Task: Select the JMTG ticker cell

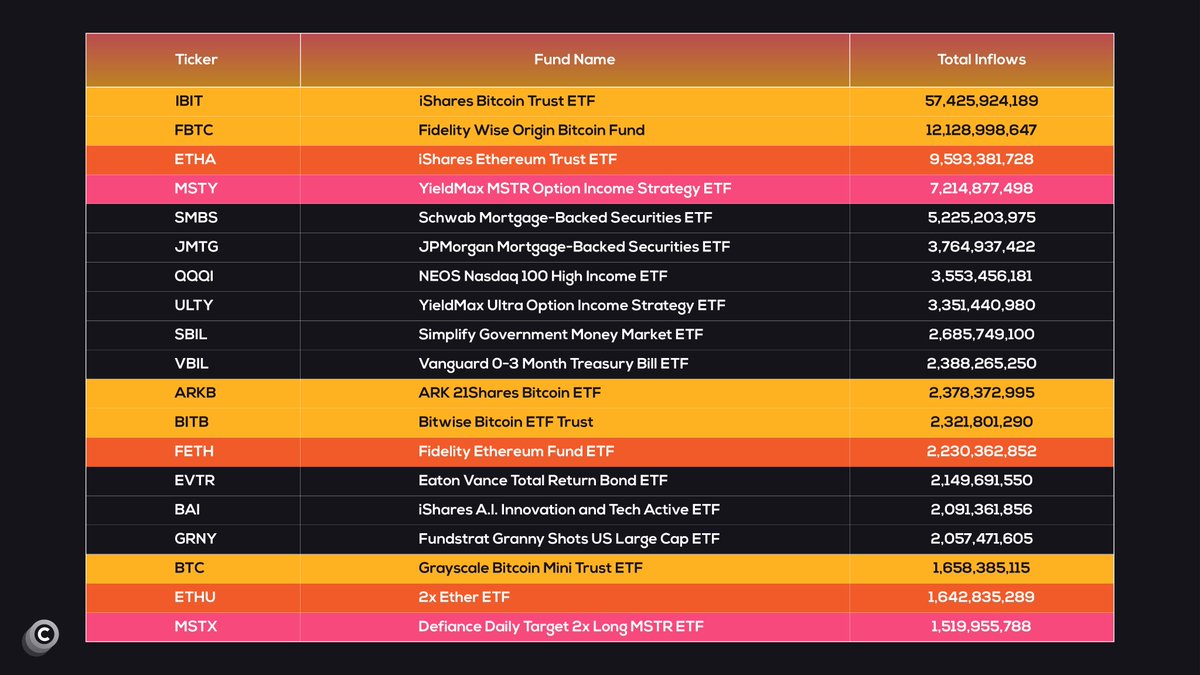Action: click(x=193, y=247)
